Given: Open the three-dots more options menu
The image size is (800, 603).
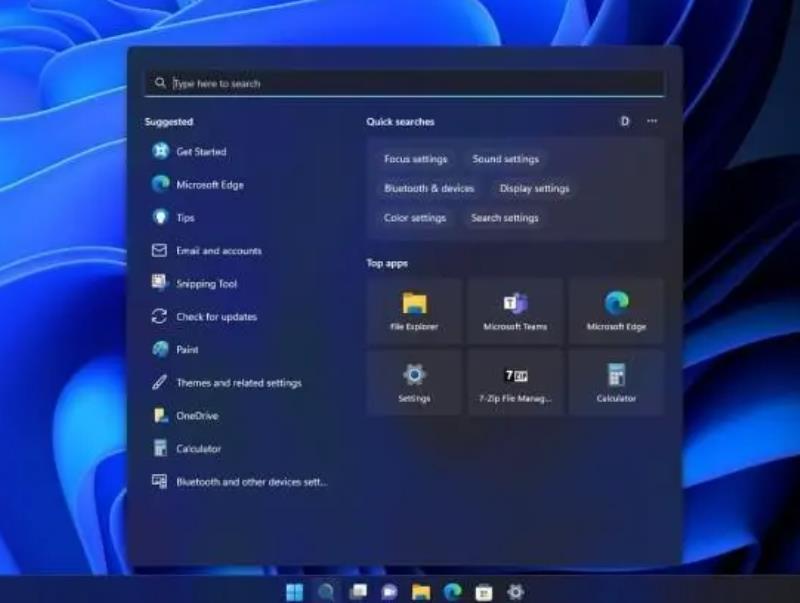Looking at the screenshot, I should pyautogui.click(x=652, y=121).
